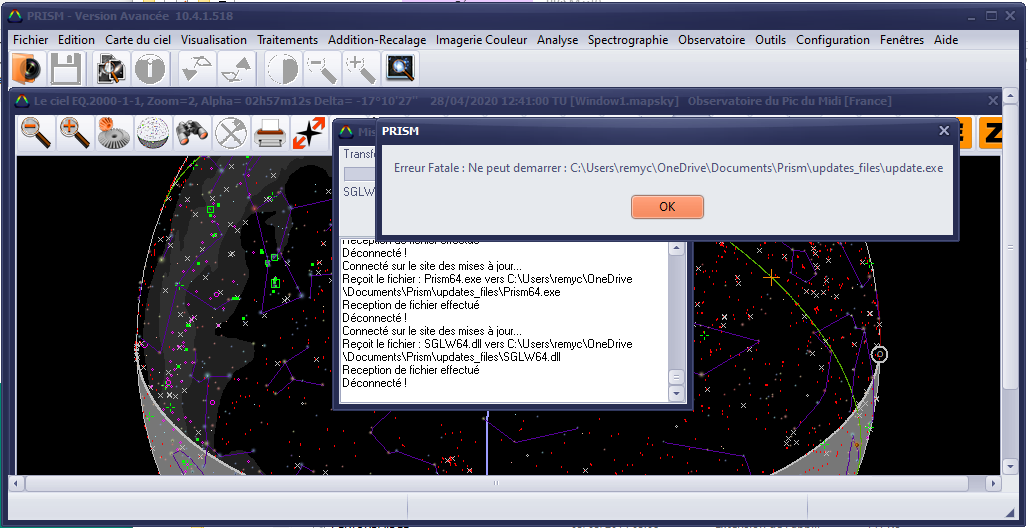
Task: Select the Spectrographie menu item
Action: coord(628,40)
